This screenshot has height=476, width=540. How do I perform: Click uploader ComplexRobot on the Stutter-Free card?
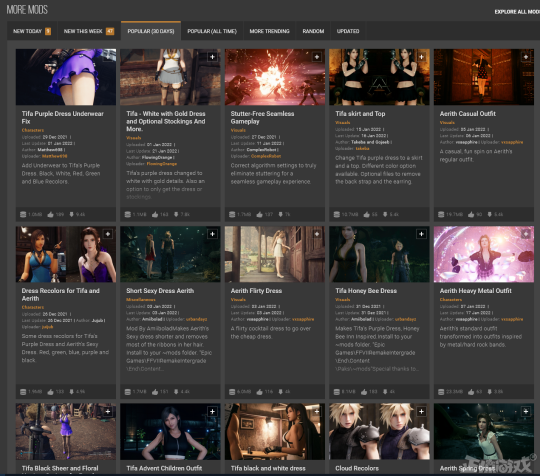pos(266,156)
